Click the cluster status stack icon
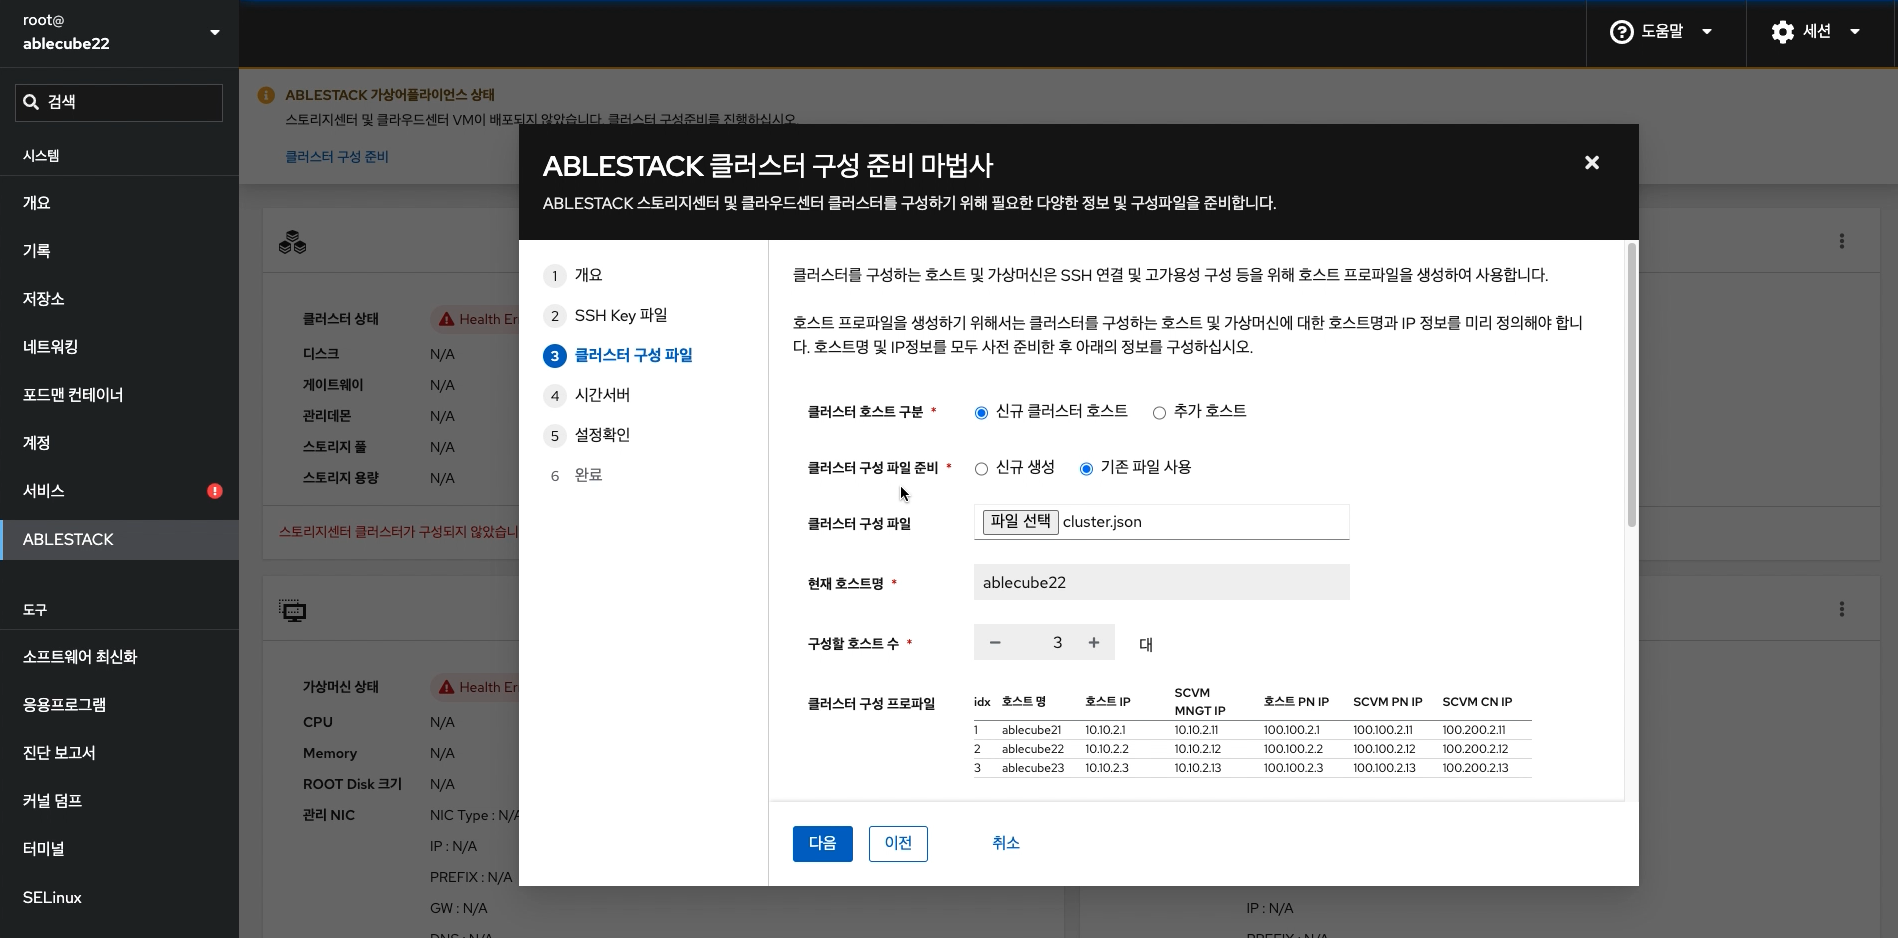This screenshot has width=1898, height=938. pyautogui.click(x=292, y=241)
